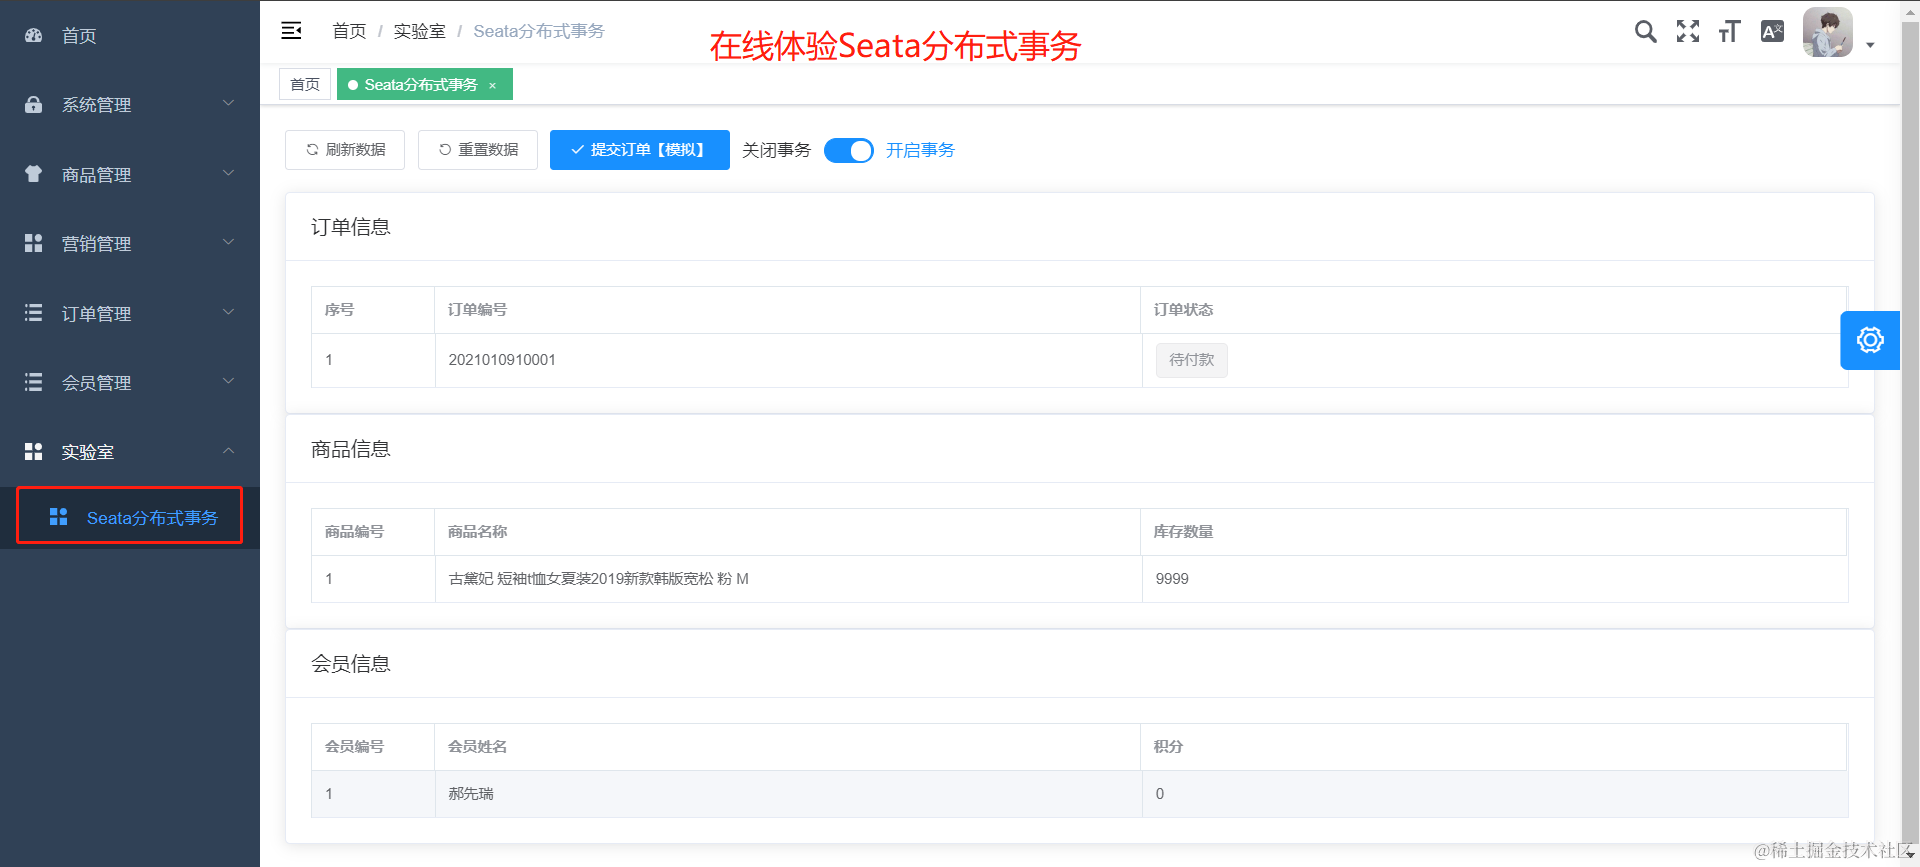The image size is (1920, 867).
Task: Click the 订单管理 list icon
Action: [34, 313]
